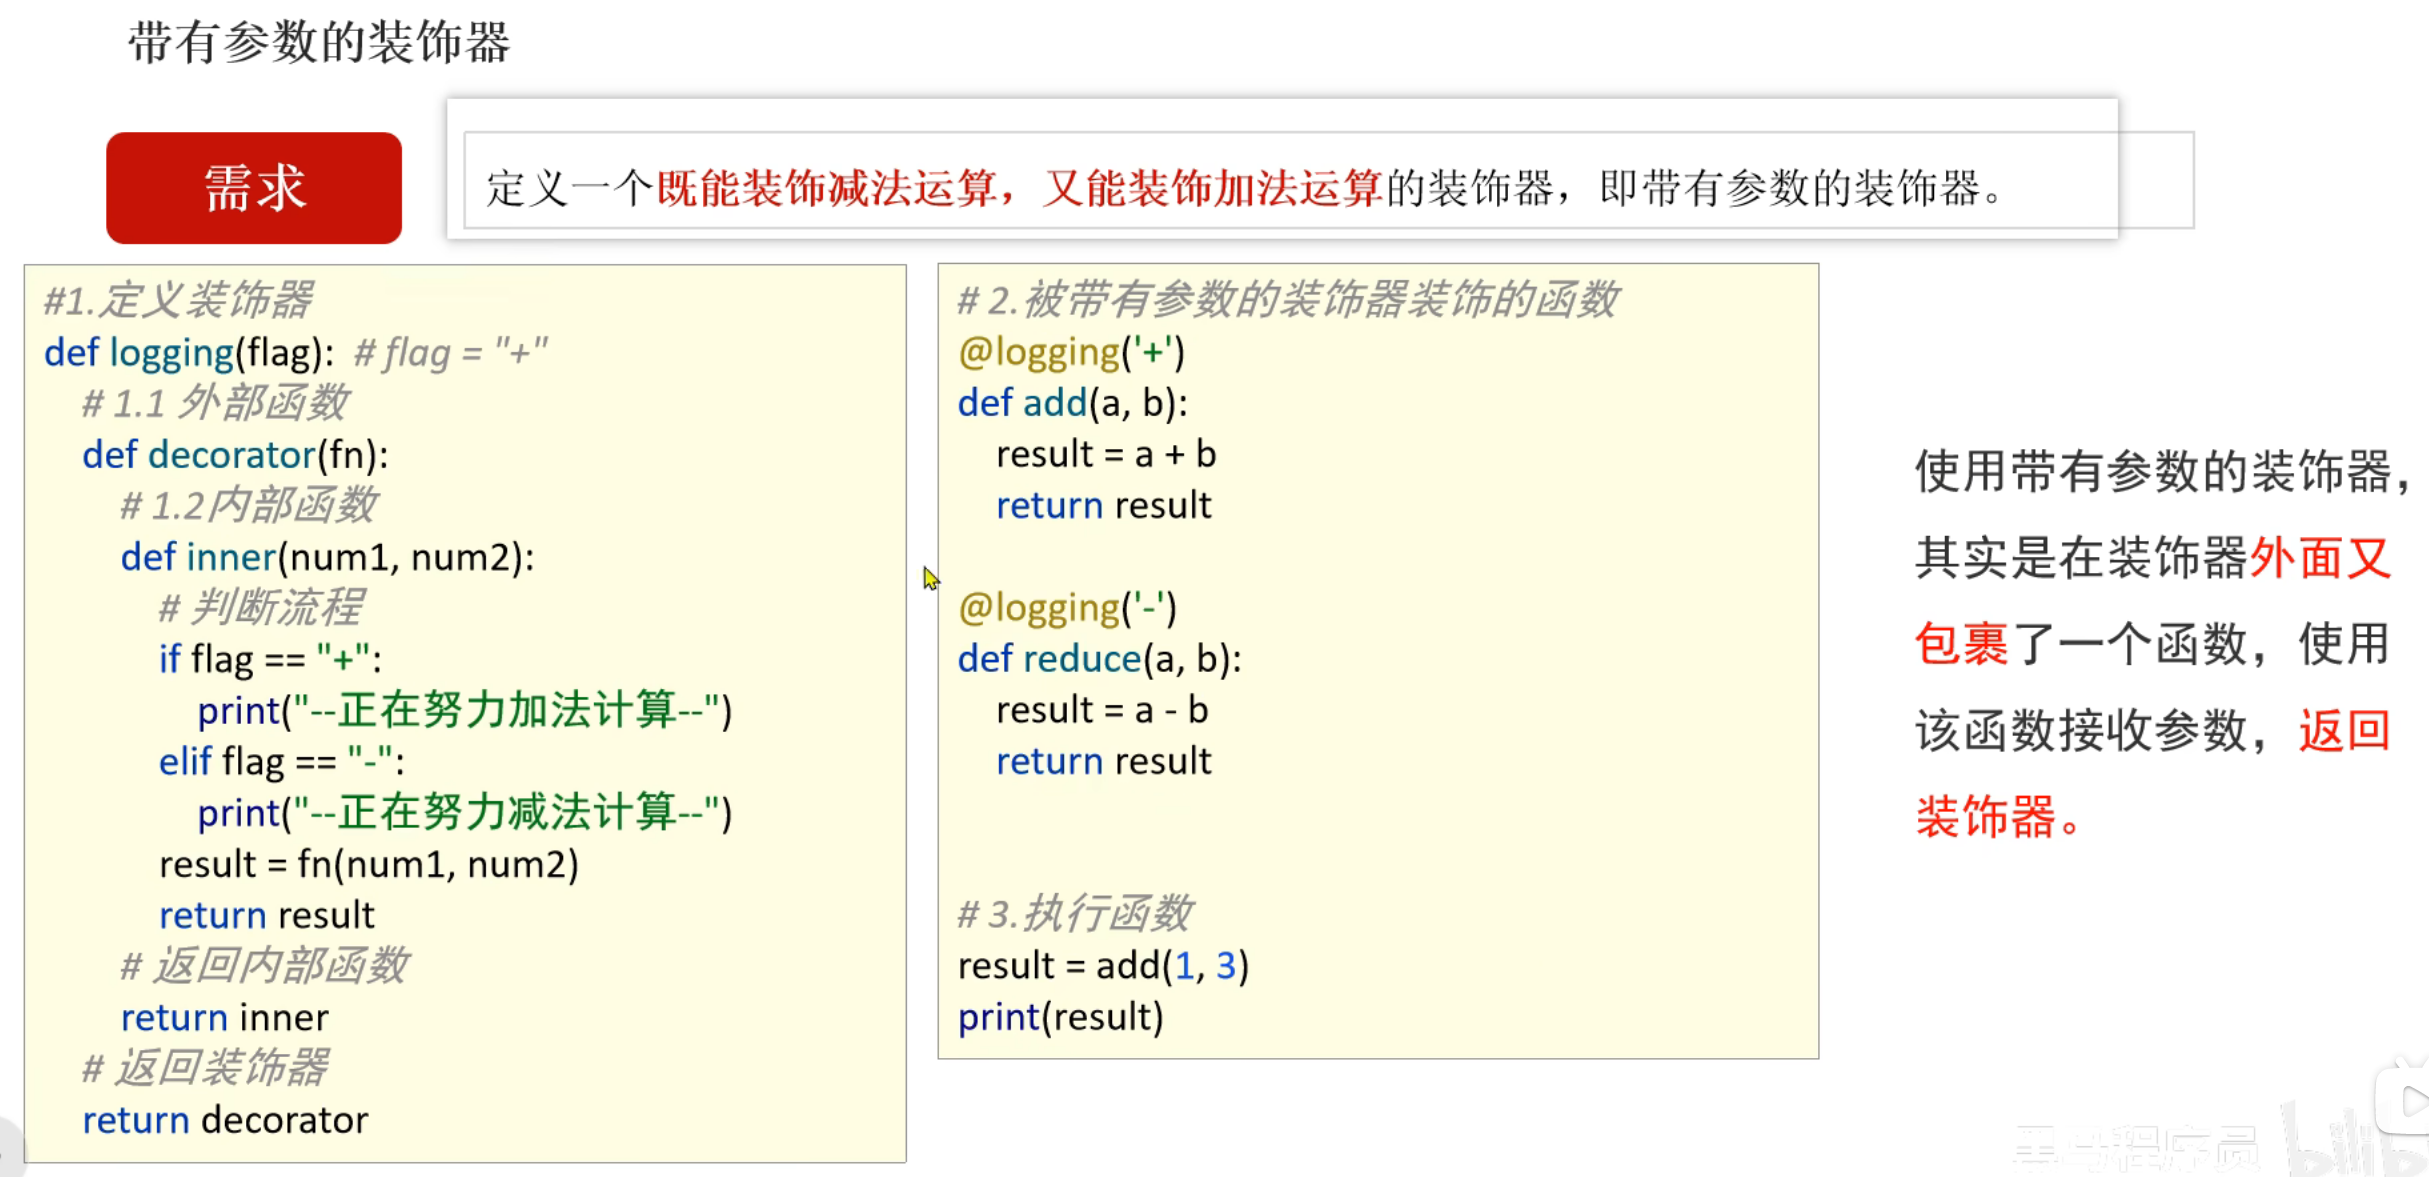Viewport: 2429px width, 1177px height.
Task: Click the def inner(num1, num2) line
Action: (x=327, y=557)
